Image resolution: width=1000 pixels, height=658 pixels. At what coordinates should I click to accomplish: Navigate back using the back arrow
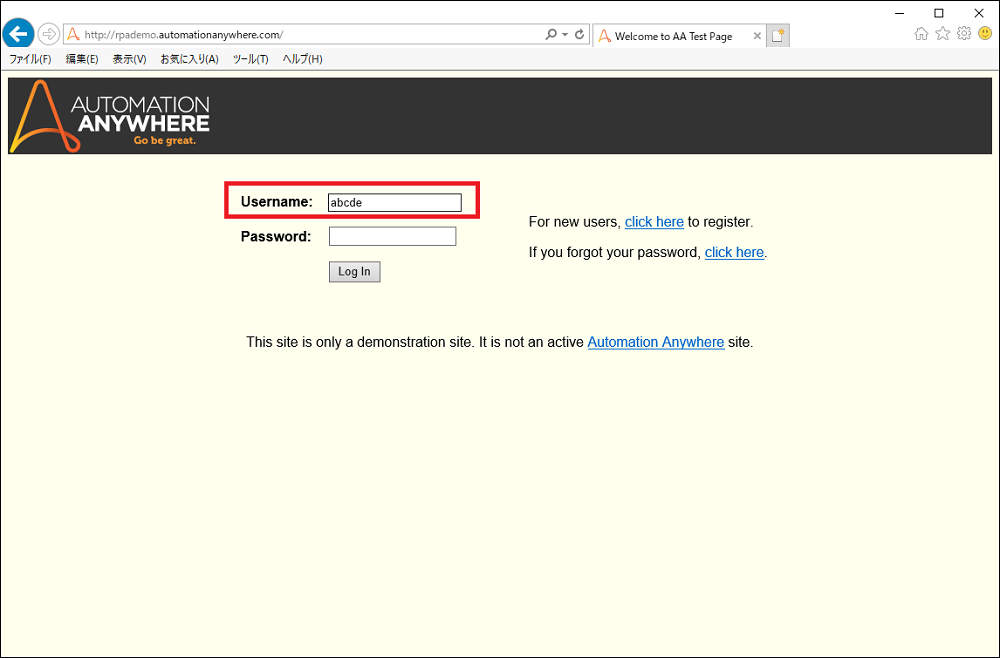(18, 33)
